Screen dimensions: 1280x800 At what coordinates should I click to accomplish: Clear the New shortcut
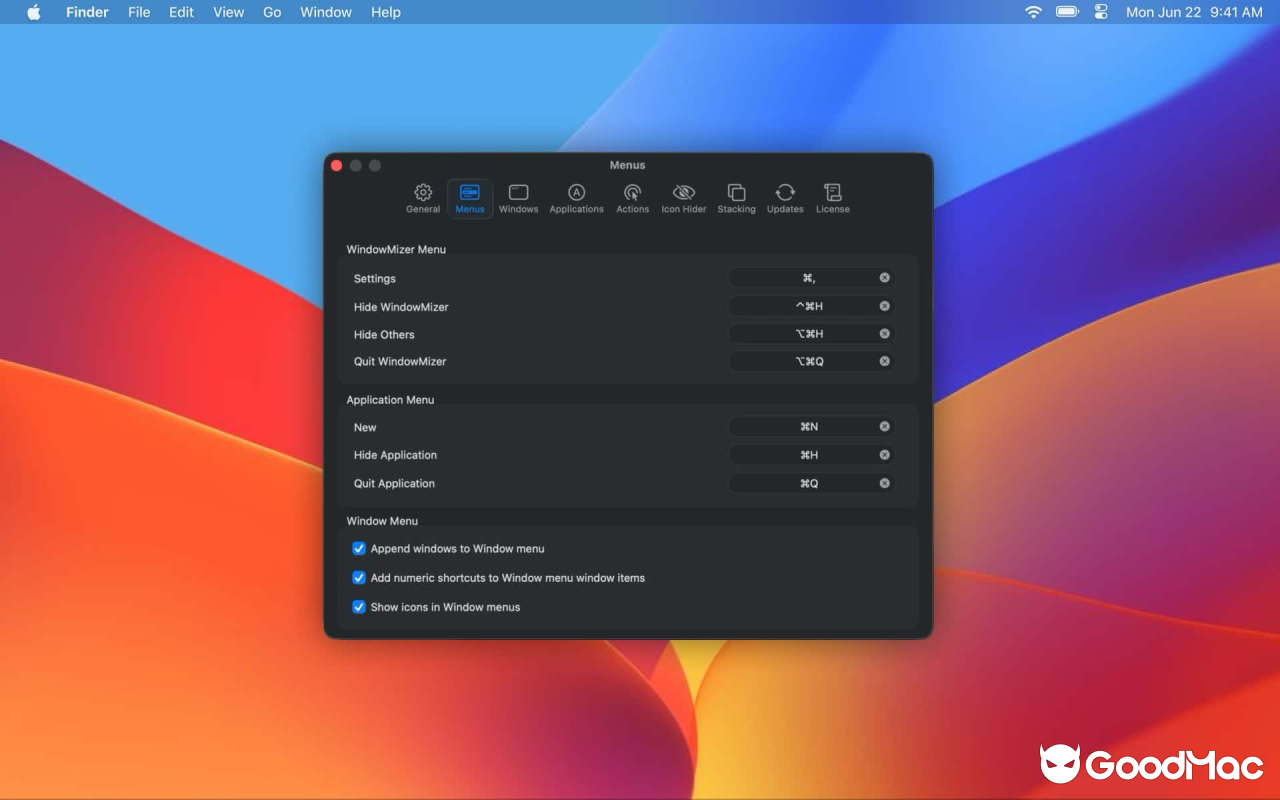pos(884,426)
